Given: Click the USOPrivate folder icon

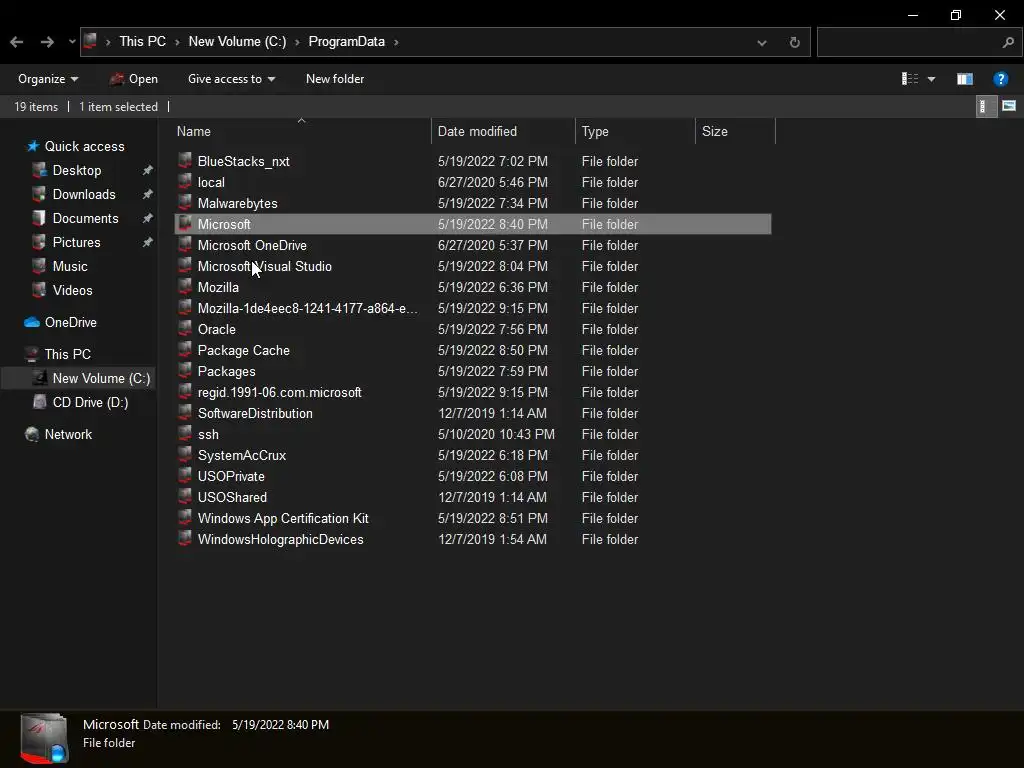Looking at the screenshot, I should pyautogui.click(x=185, y=476).
